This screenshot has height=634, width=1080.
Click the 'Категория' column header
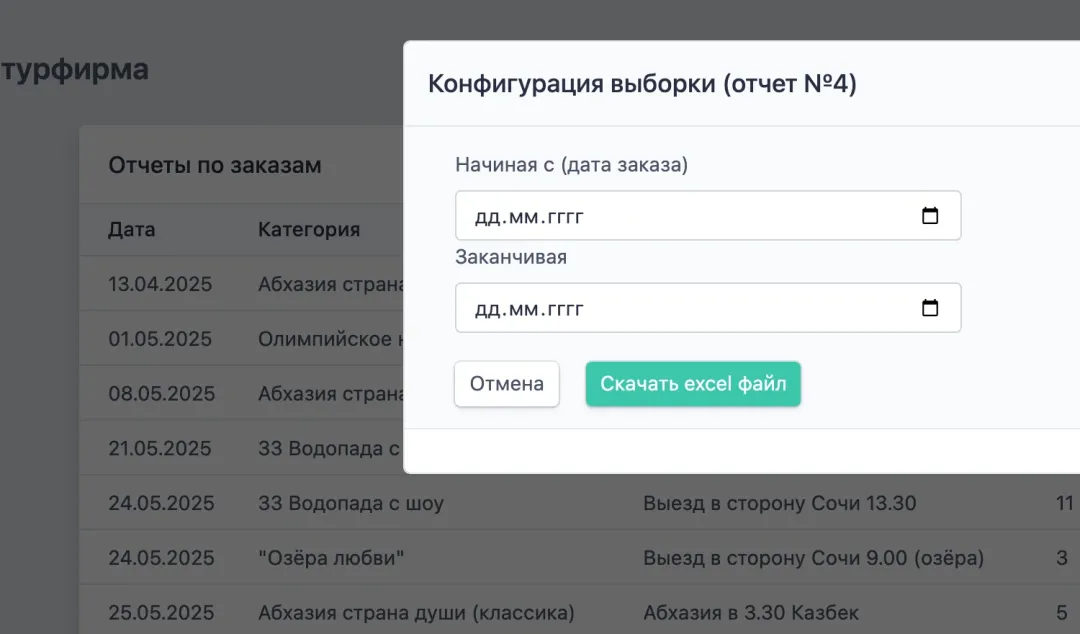pos(309,229)
